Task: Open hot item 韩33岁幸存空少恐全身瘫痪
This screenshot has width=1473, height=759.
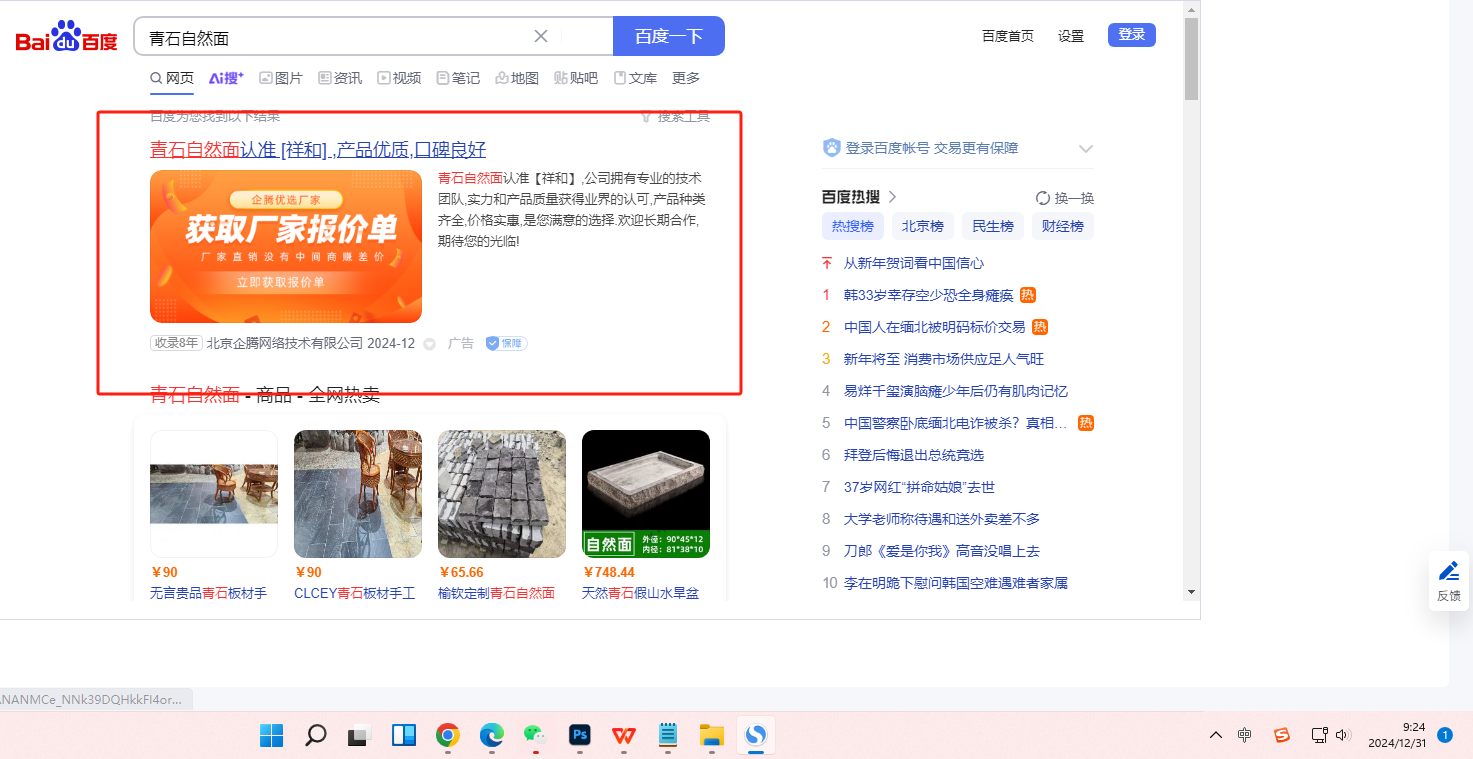Action: (x=929, y=295)
